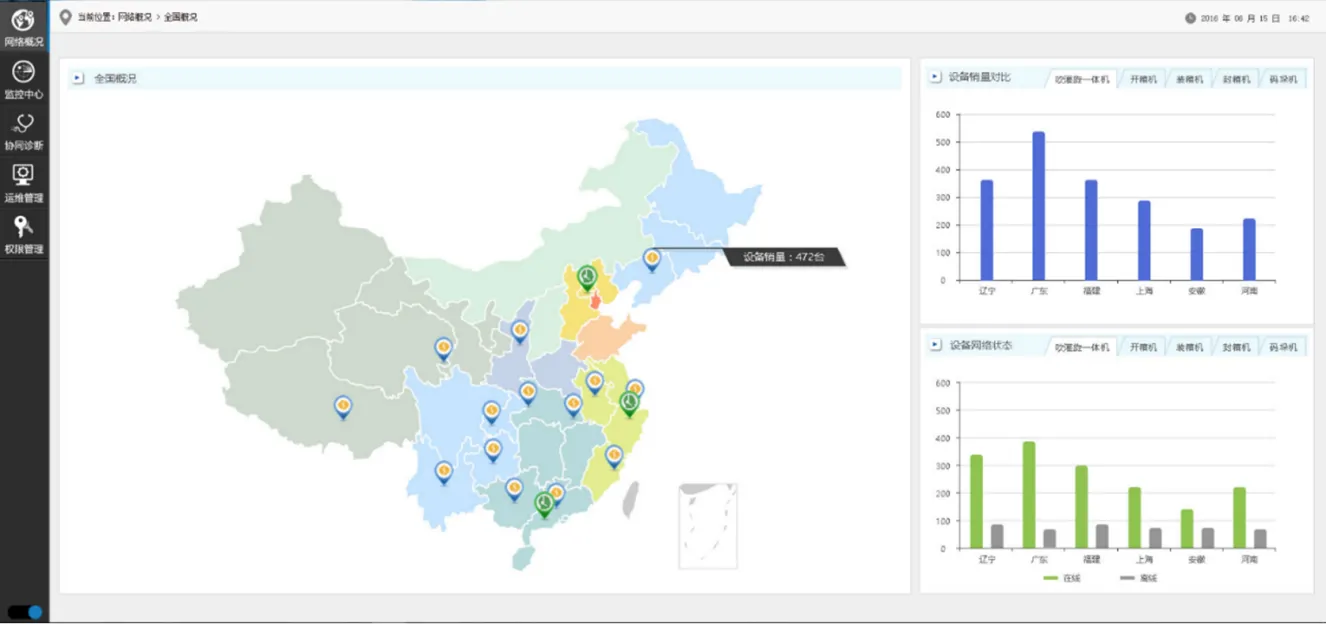Open 网络概况 in the sidebar
Viewport: 1326px width, 624px height.
pos(23,26)
